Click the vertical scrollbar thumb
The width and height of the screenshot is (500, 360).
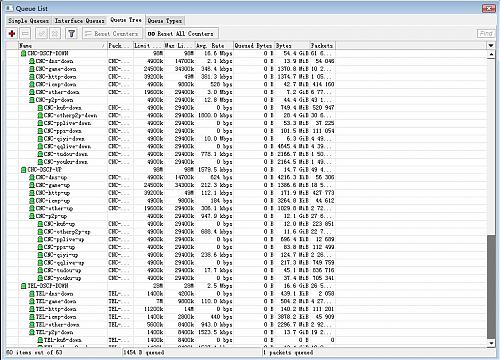tap(491, 287)
